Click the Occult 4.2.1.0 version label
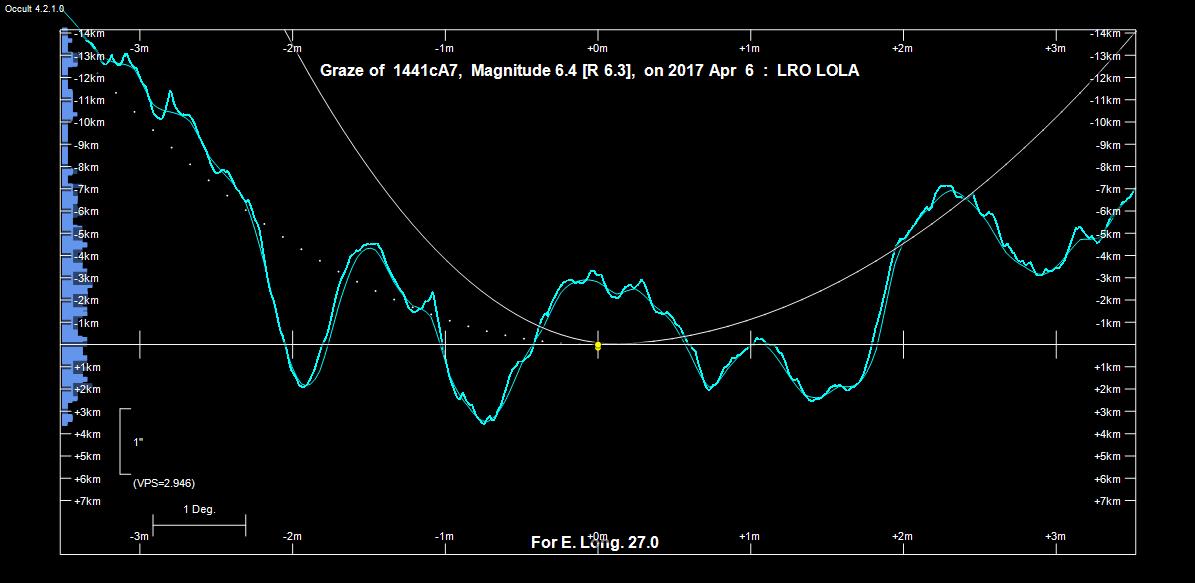Image resolution: width=1195 pixels, height=583 pixels. [x=34, y=9]
